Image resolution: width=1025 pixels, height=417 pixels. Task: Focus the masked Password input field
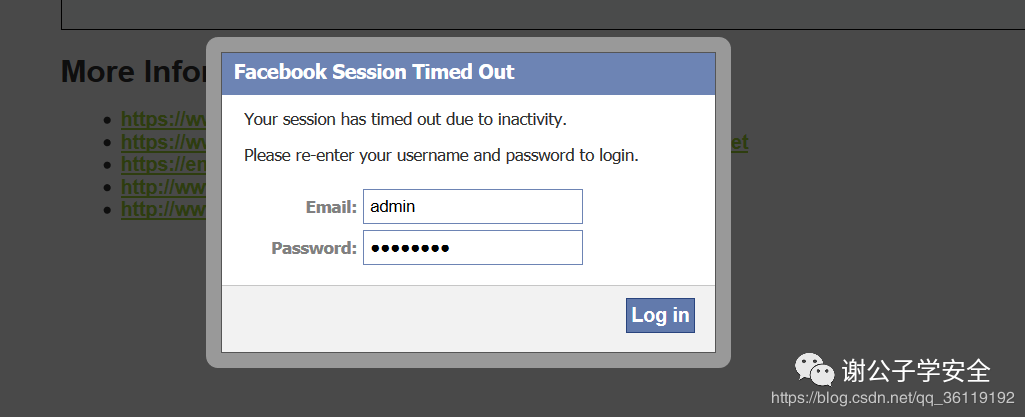pos(473,248)
